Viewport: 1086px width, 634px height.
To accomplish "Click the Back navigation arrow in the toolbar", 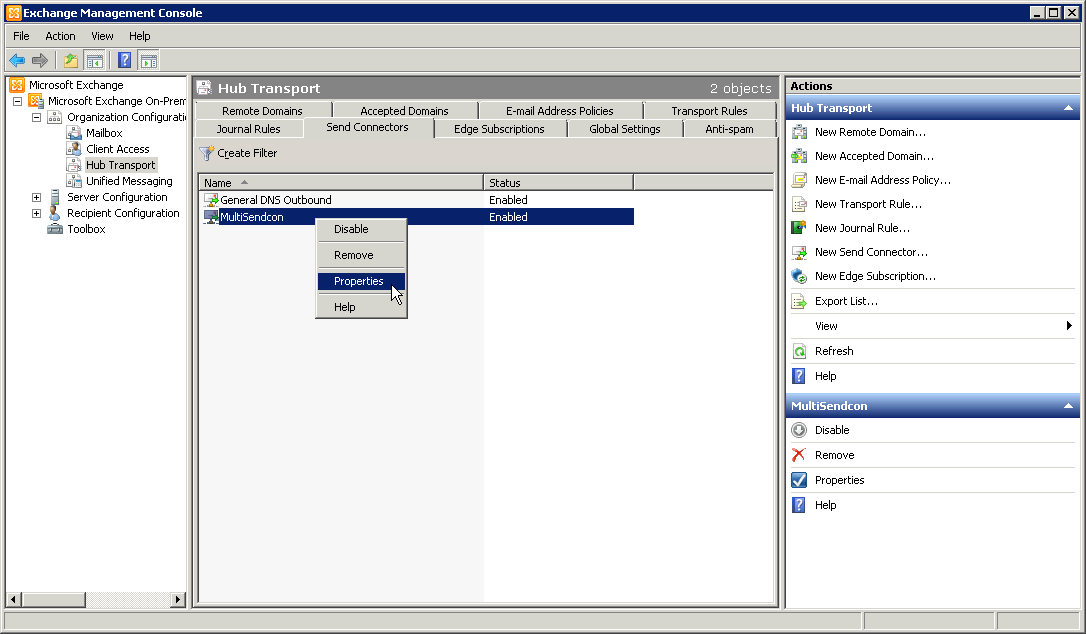I will 17,60.
